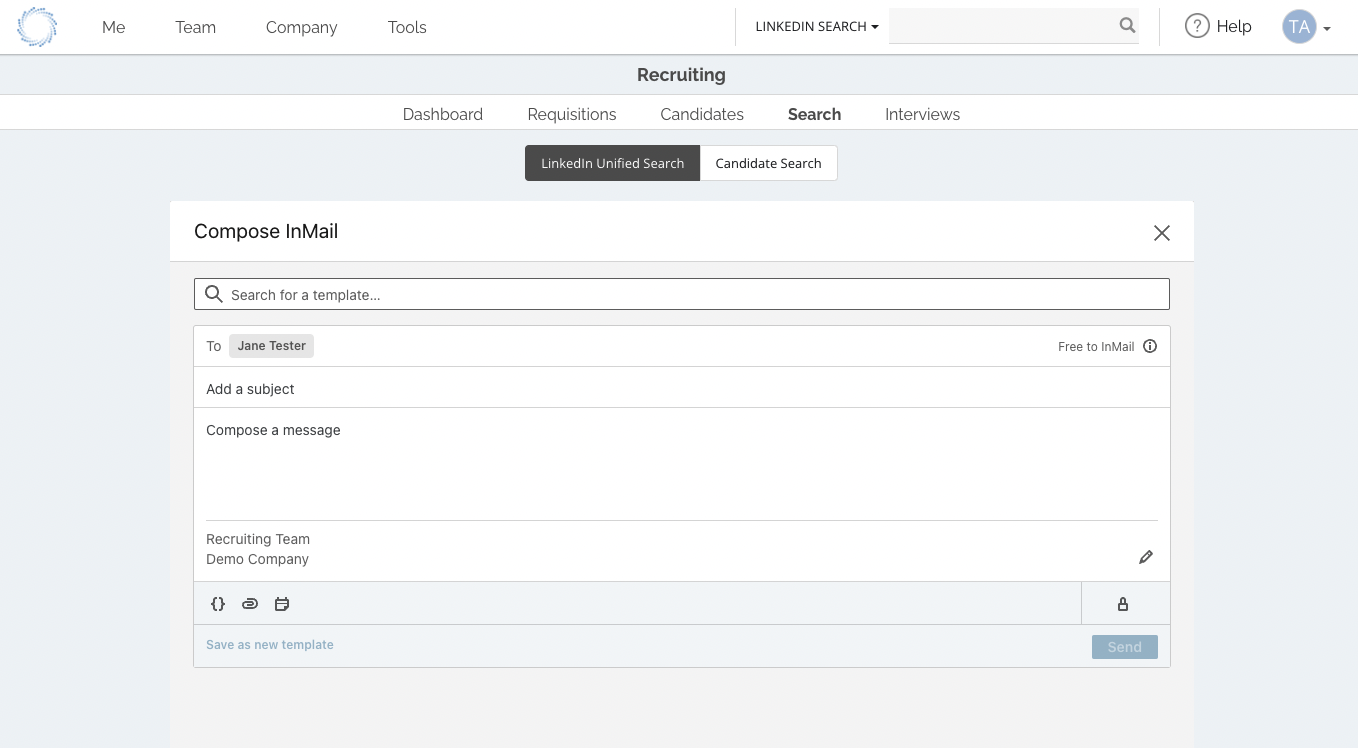Screen dimensions: 1358x748
Task: Click the Help text link
Action: pos(1234,27)
